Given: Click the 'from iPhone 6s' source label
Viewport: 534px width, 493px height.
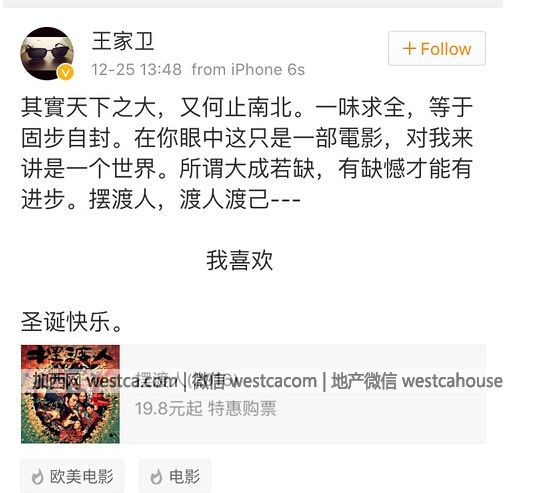Looking at the screenshot, I should 248,69.
